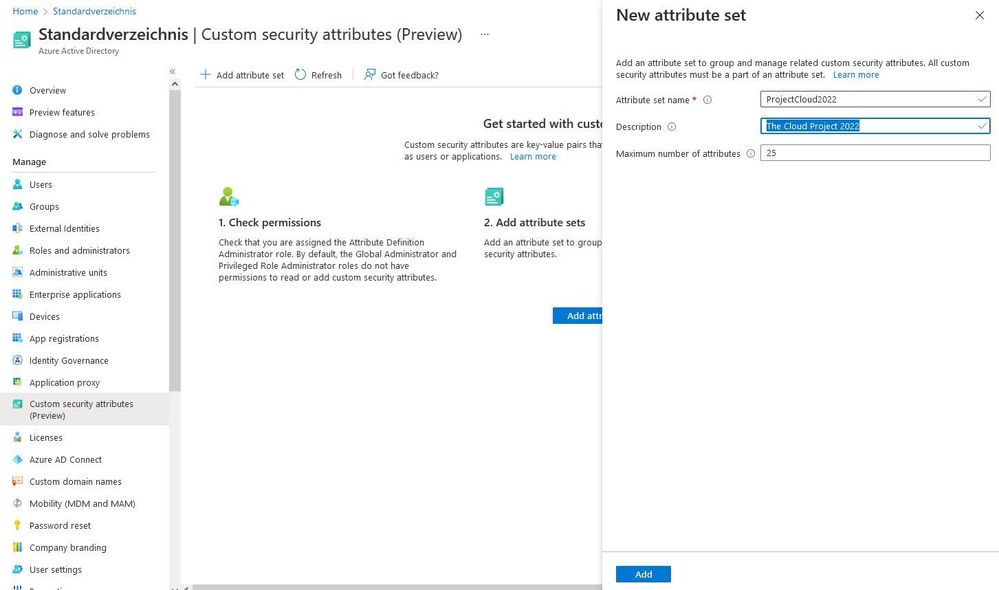This screenshot has height=590, width=999.
Task: Click the Attribute set name input field
Action: tap(875, 99)
